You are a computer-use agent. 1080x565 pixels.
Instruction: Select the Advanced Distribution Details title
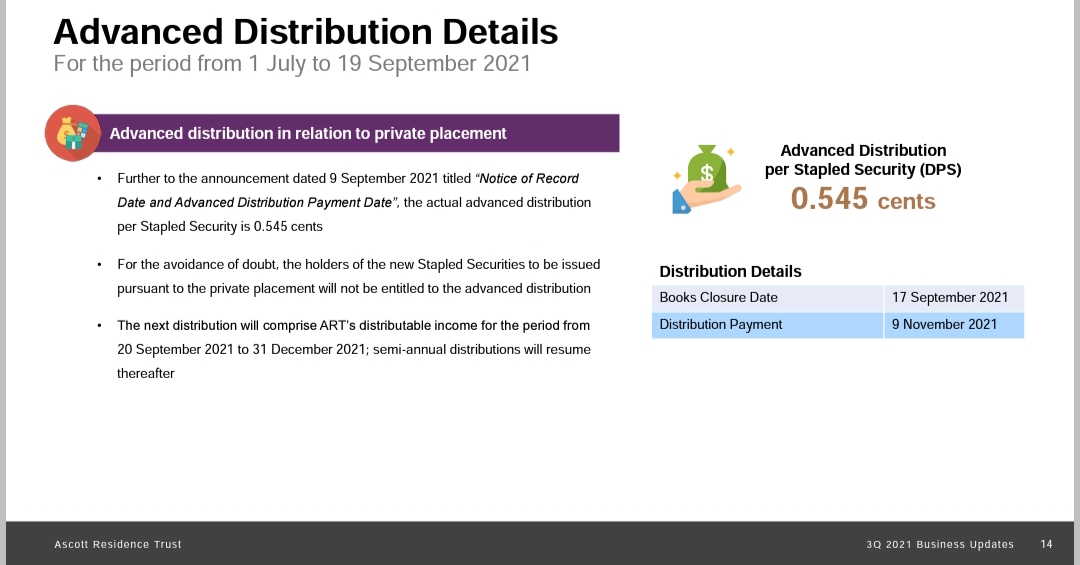pyautogui.click(x=306, y=32)
